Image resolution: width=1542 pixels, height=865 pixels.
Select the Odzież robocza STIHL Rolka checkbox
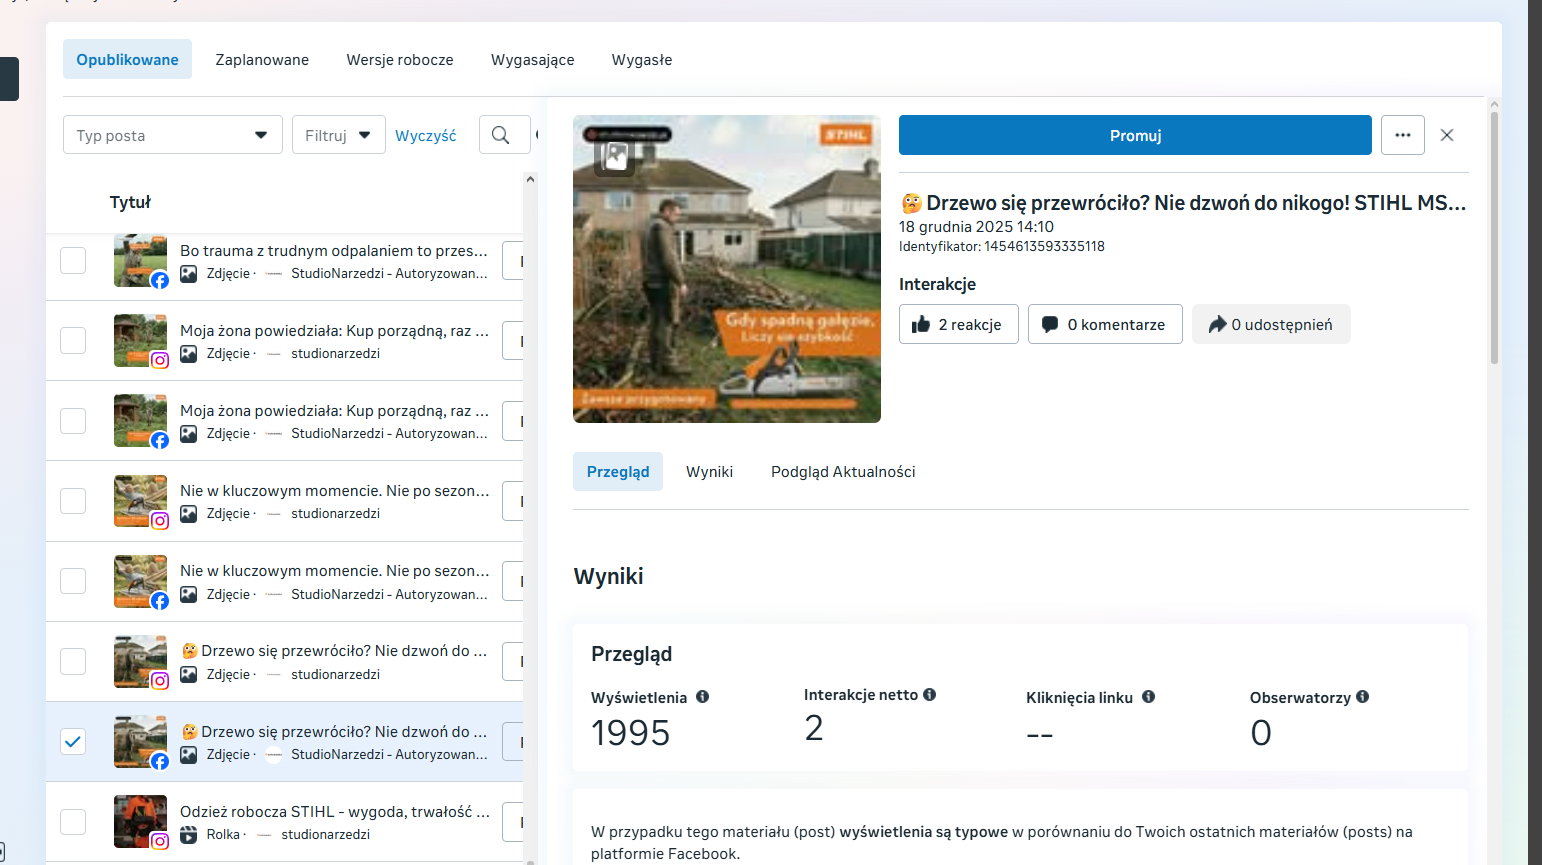pyautogui.click(x=73, y=822)
